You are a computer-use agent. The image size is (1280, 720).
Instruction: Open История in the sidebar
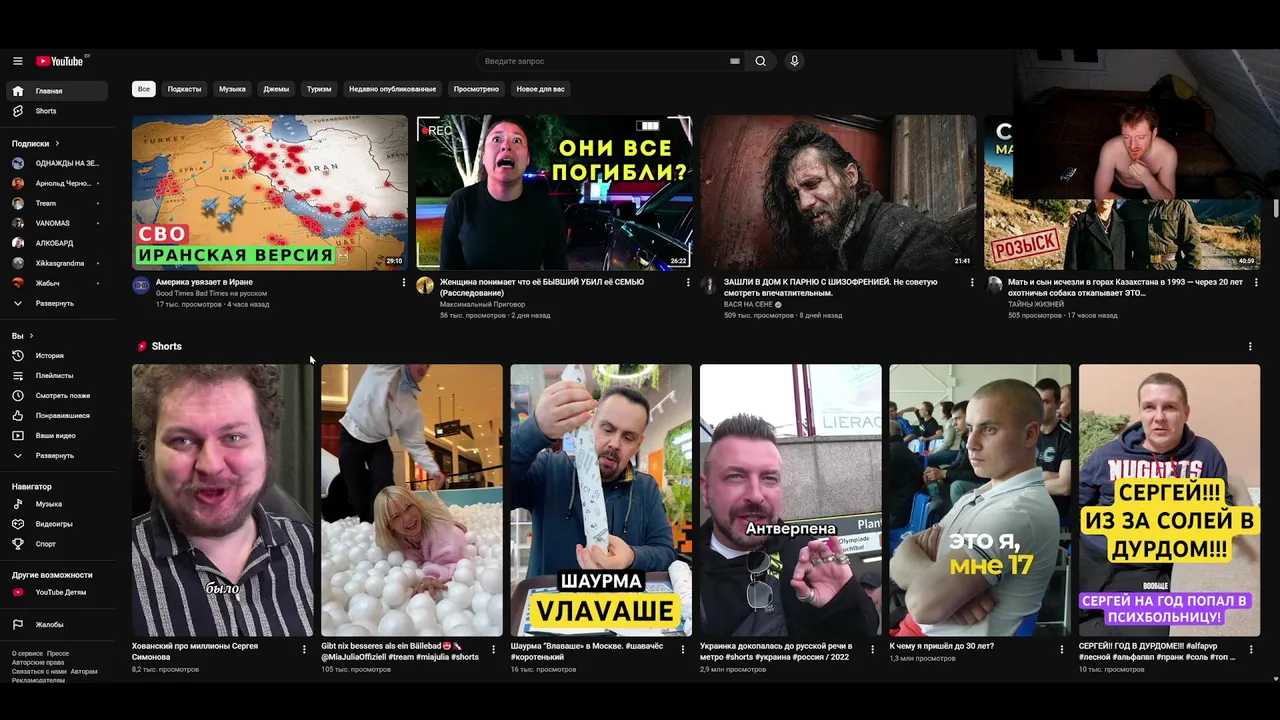pyautogui.click(x=57, y=356)
